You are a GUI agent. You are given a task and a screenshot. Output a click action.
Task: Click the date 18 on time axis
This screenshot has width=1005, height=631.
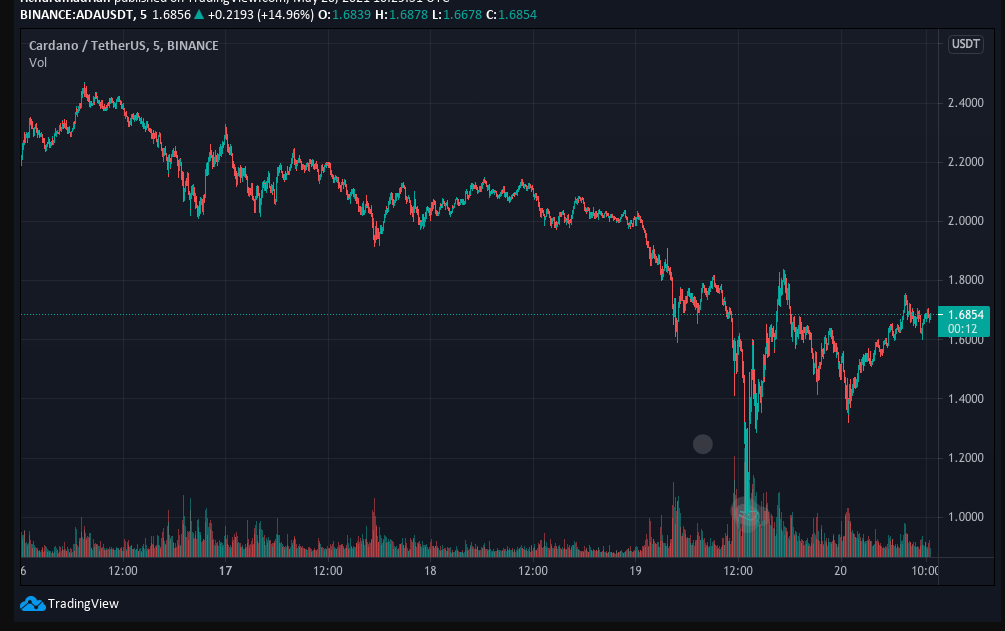(x=430, y=571)
